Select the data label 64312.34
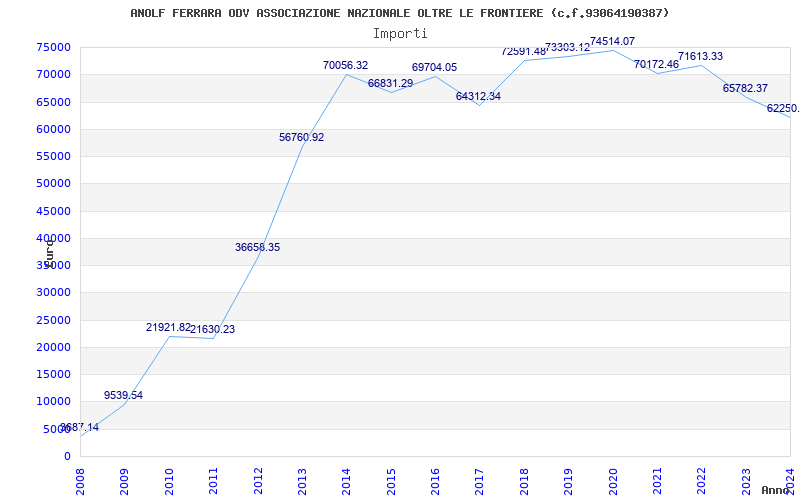This screenshot has width=800, height=500. [x=479, y=96]
